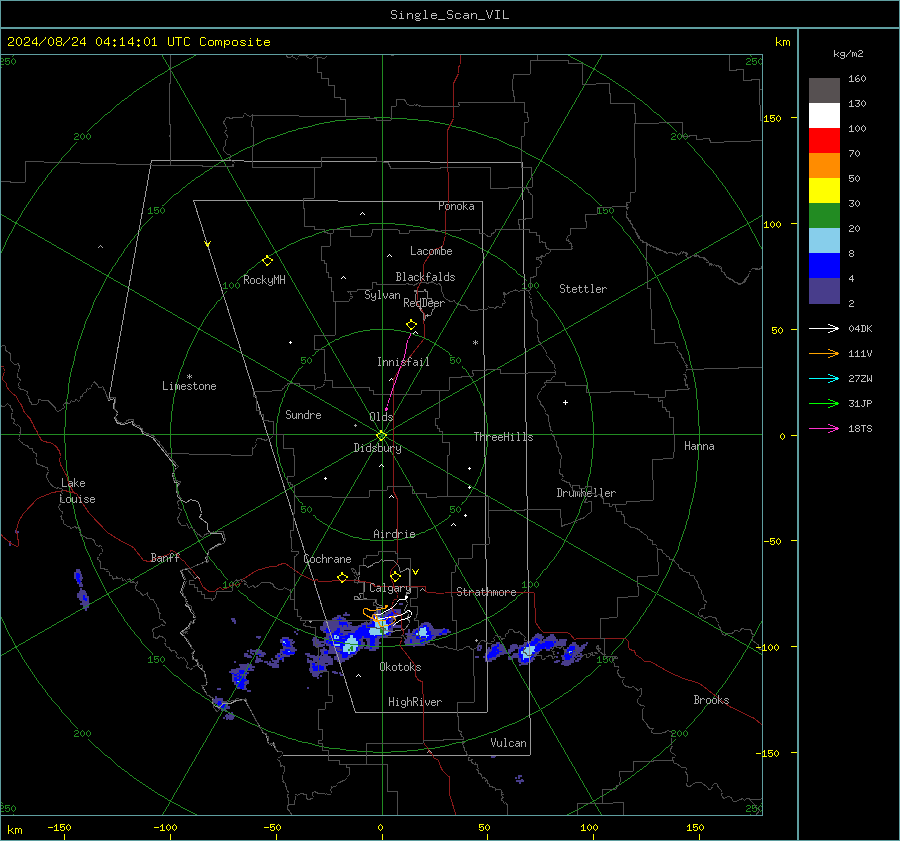The width and height of the screenshot is (900, 841).
Task: Click the Innisfail city label
Action: coord(403,362)
